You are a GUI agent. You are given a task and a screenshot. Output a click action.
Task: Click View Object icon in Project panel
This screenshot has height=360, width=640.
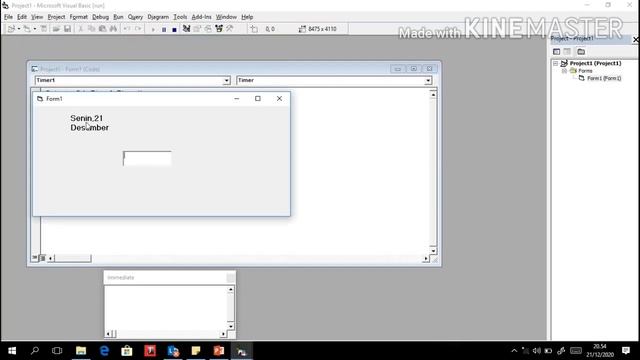point(567,51)
